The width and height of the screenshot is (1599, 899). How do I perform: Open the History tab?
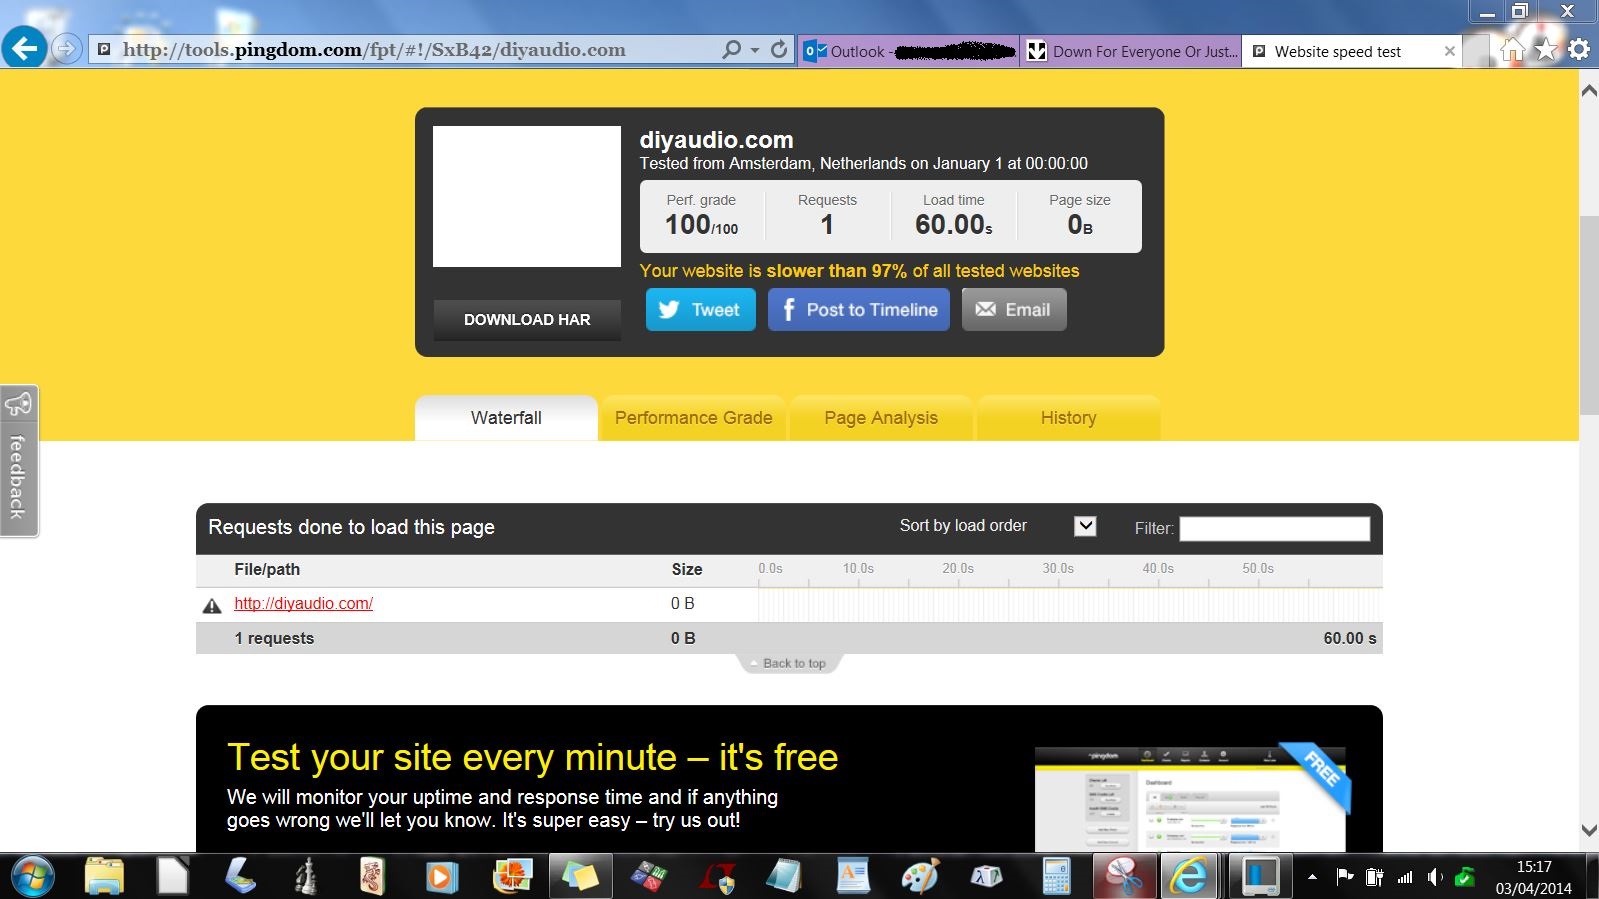coord(1068,418)
